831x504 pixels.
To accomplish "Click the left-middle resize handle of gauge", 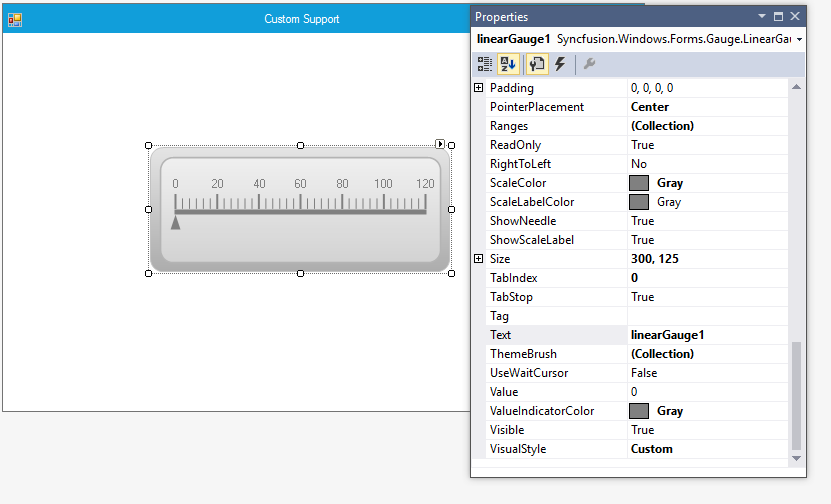I will click(148, 209).
